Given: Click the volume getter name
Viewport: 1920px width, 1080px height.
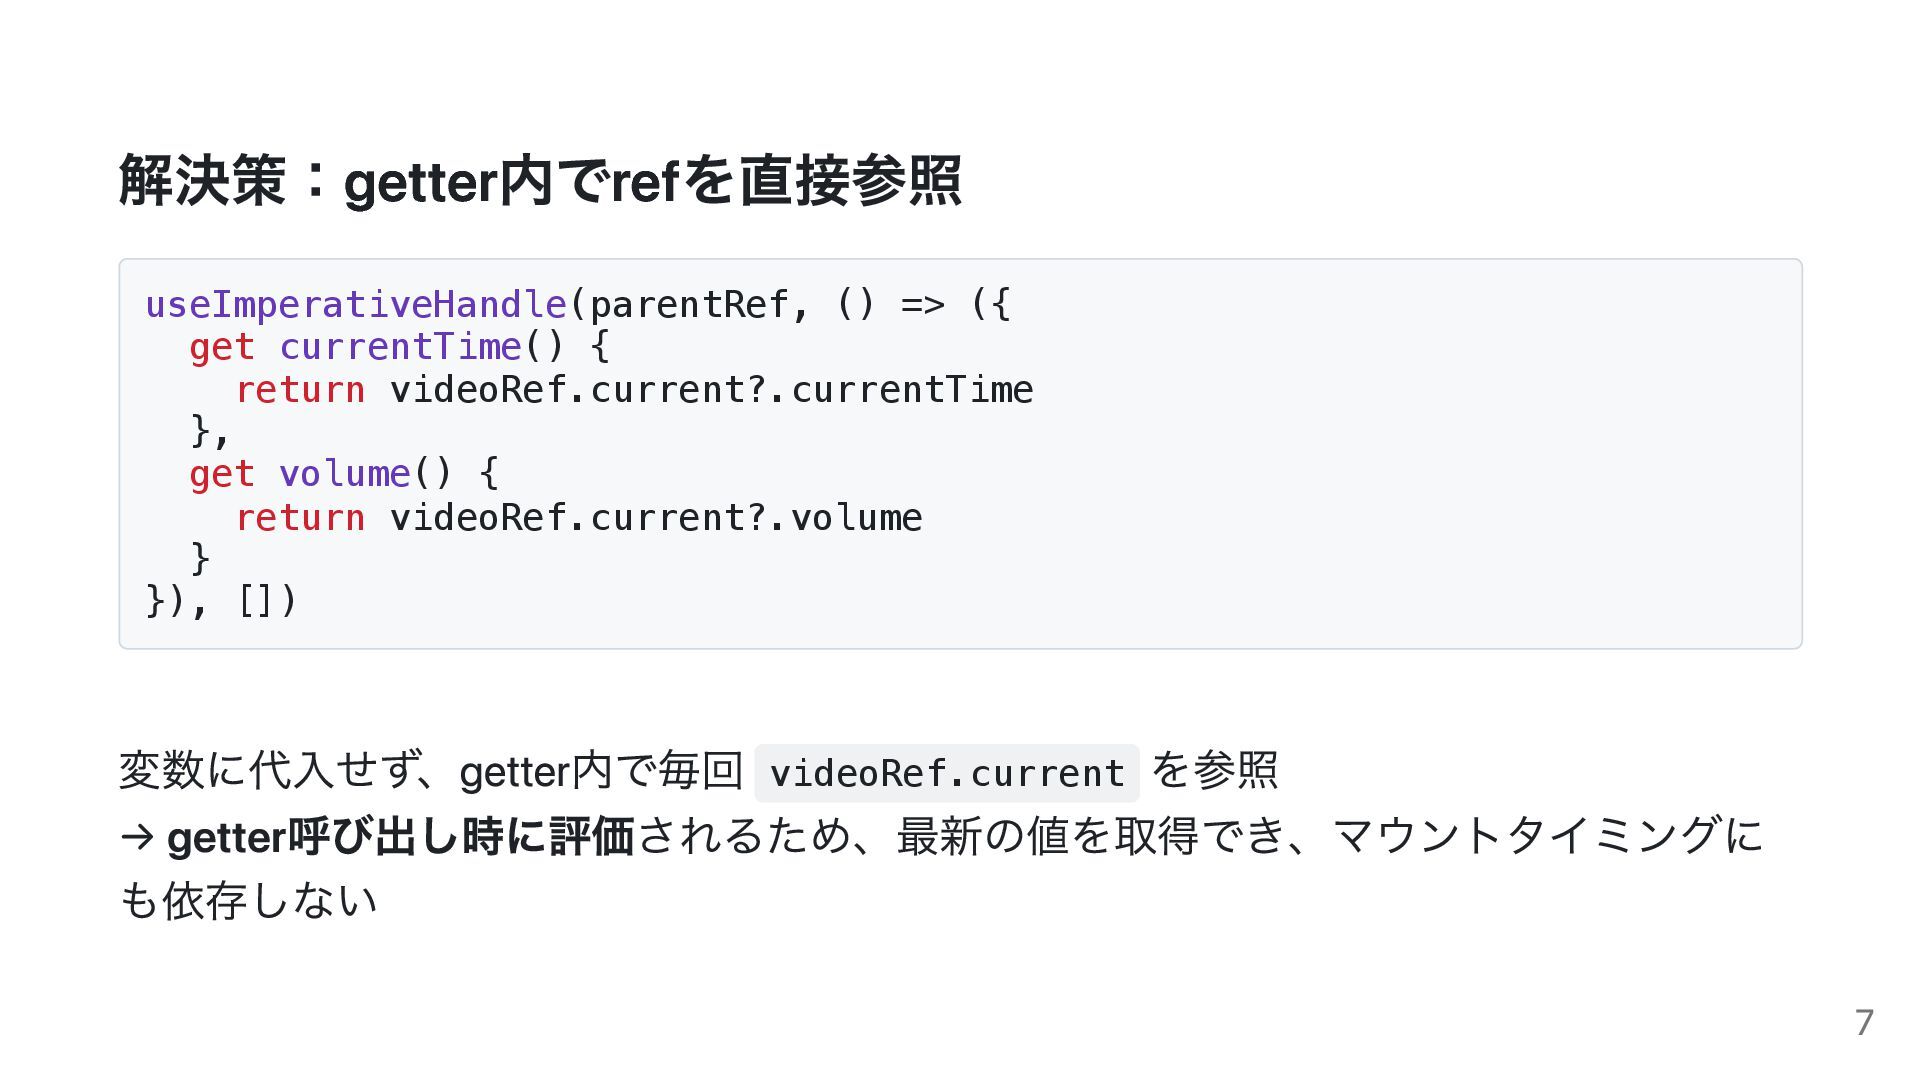Looking at the screenshot, I should 344,474.
